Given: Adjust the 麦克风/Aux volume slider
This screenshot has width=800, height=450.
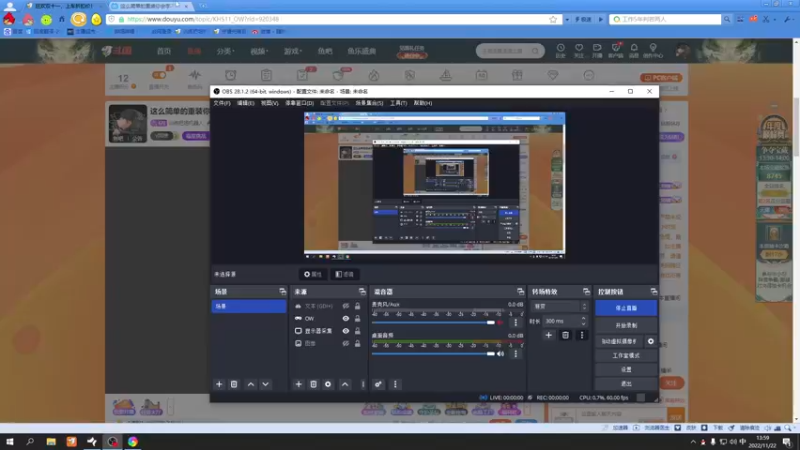Looking at the screenshot, I should tap(433, 322).
